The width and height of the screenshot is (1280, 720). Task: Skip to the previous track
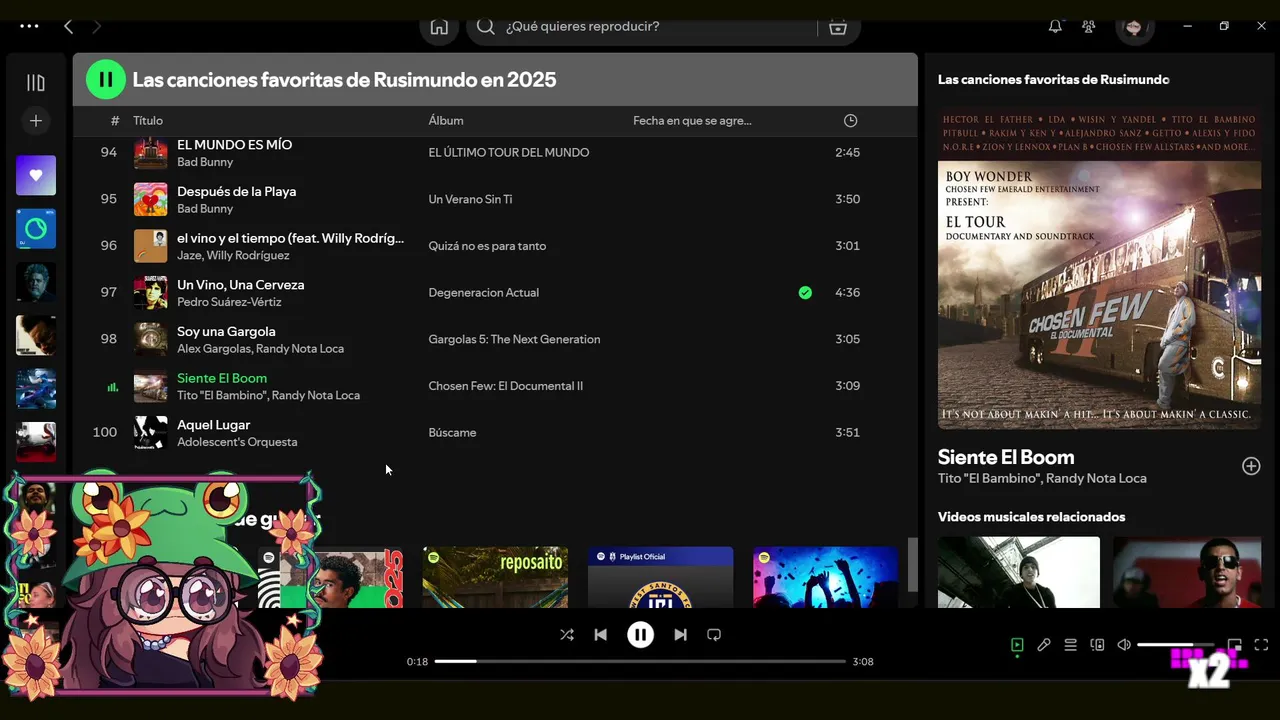600,635
